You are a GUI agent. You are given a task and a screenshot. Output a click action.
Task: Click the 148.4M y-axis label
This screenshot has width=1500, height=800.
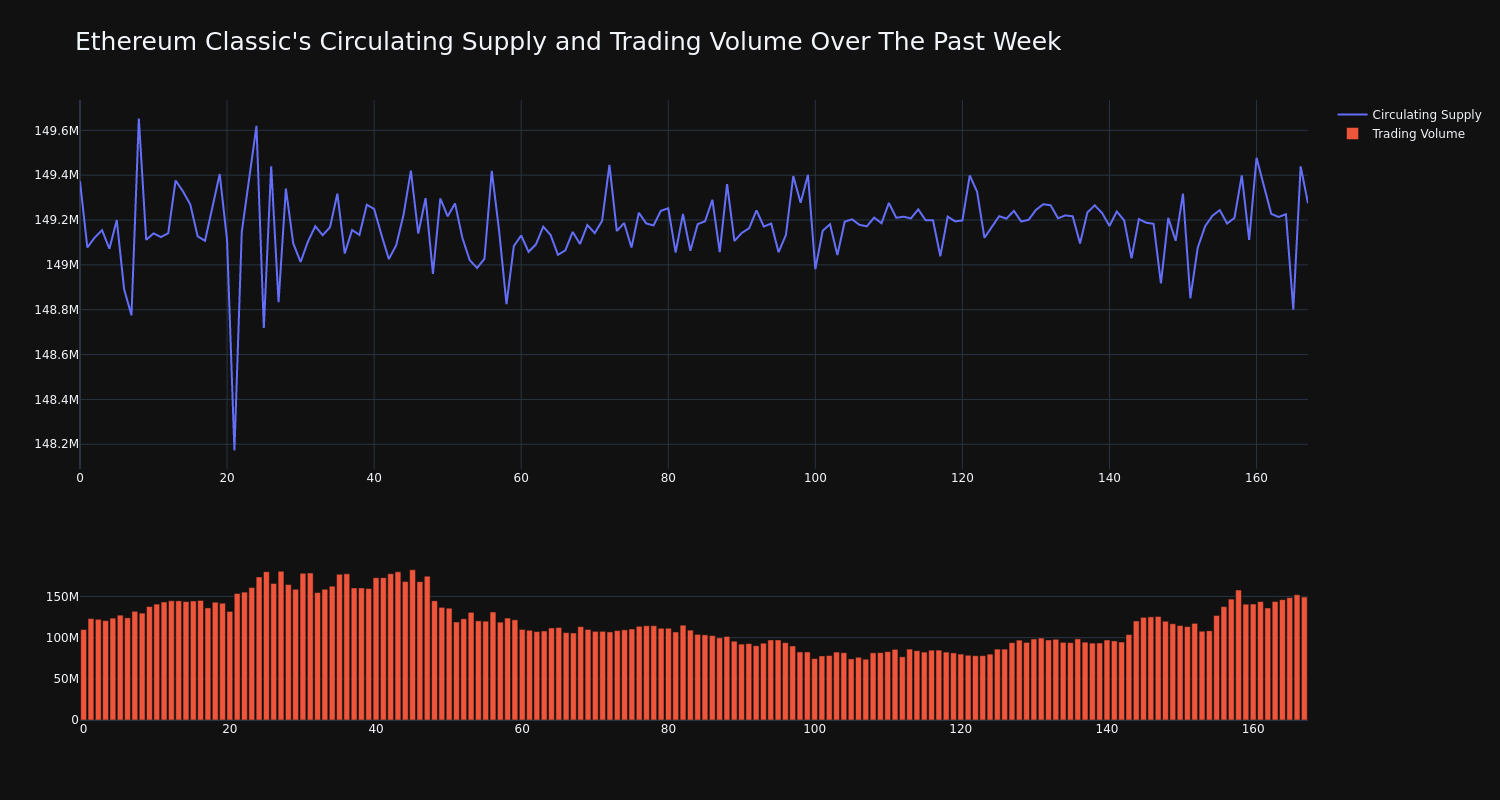(x=56, y=400)
